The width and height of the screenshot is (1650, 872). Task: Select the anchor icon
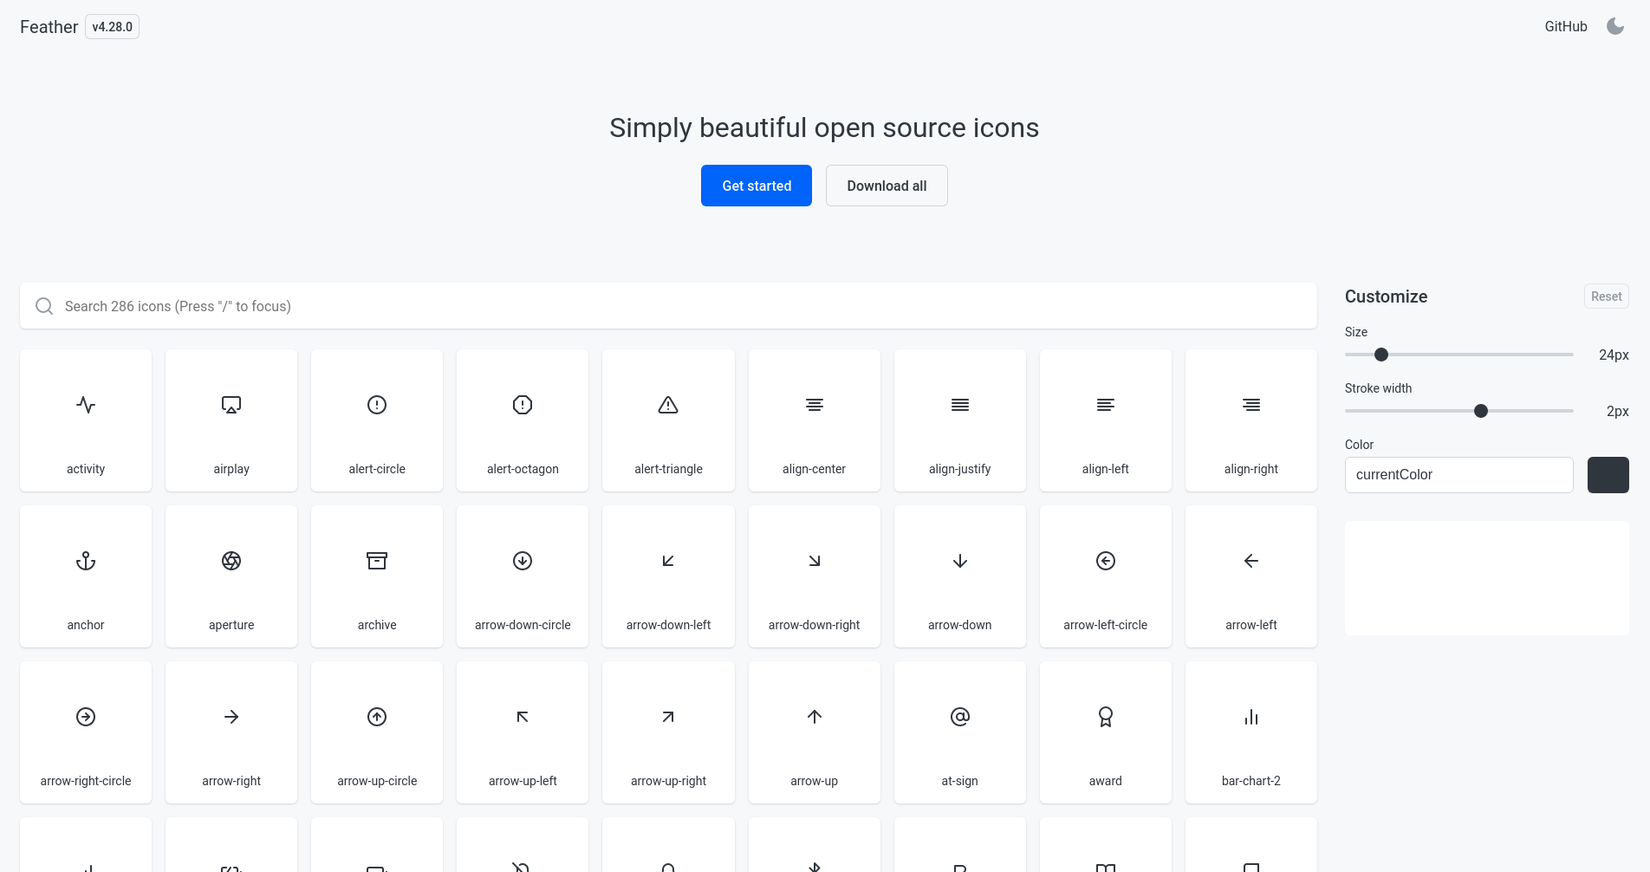coord(86,576)
